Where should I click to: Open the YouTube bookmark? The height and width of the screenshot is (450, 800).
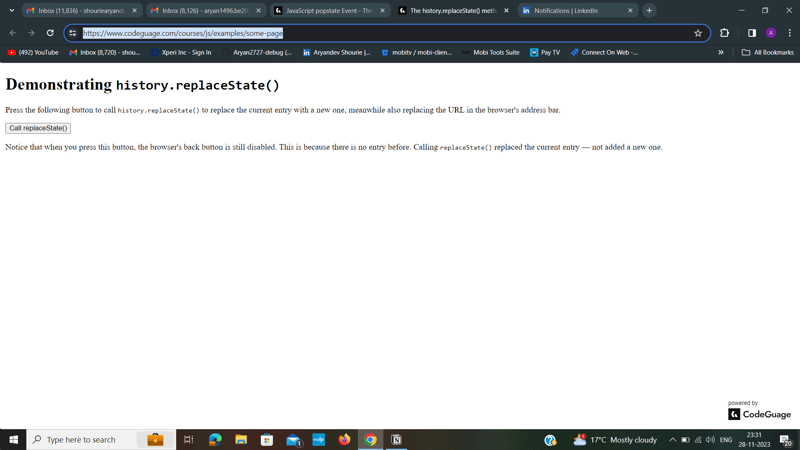coord(33,53)
